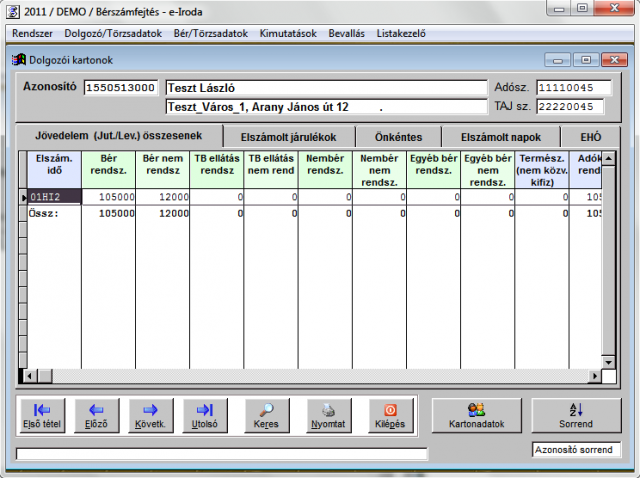Screen dimensions: 640x478
Task: Print using the Nyomtat button
Action: click(x=327, y=415)
